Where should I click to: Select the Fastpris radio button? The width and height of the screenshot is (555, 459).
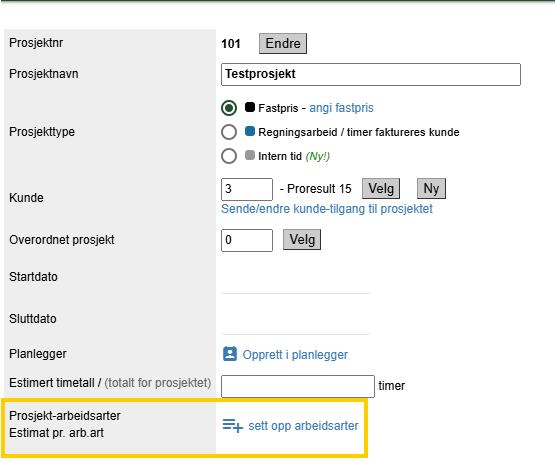(x=229, y=108)
